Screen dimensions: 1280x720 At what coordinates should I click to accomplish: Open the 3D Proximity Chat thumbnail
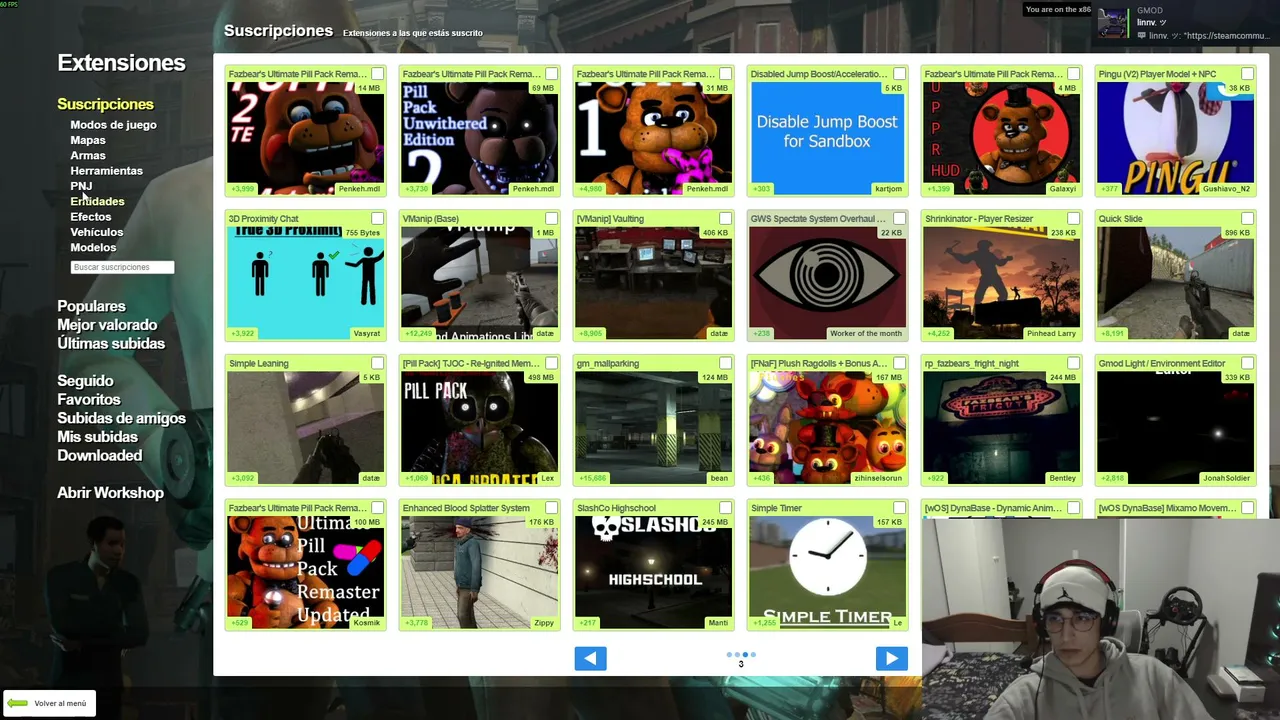pyautogui.click(x=305, y=283)
